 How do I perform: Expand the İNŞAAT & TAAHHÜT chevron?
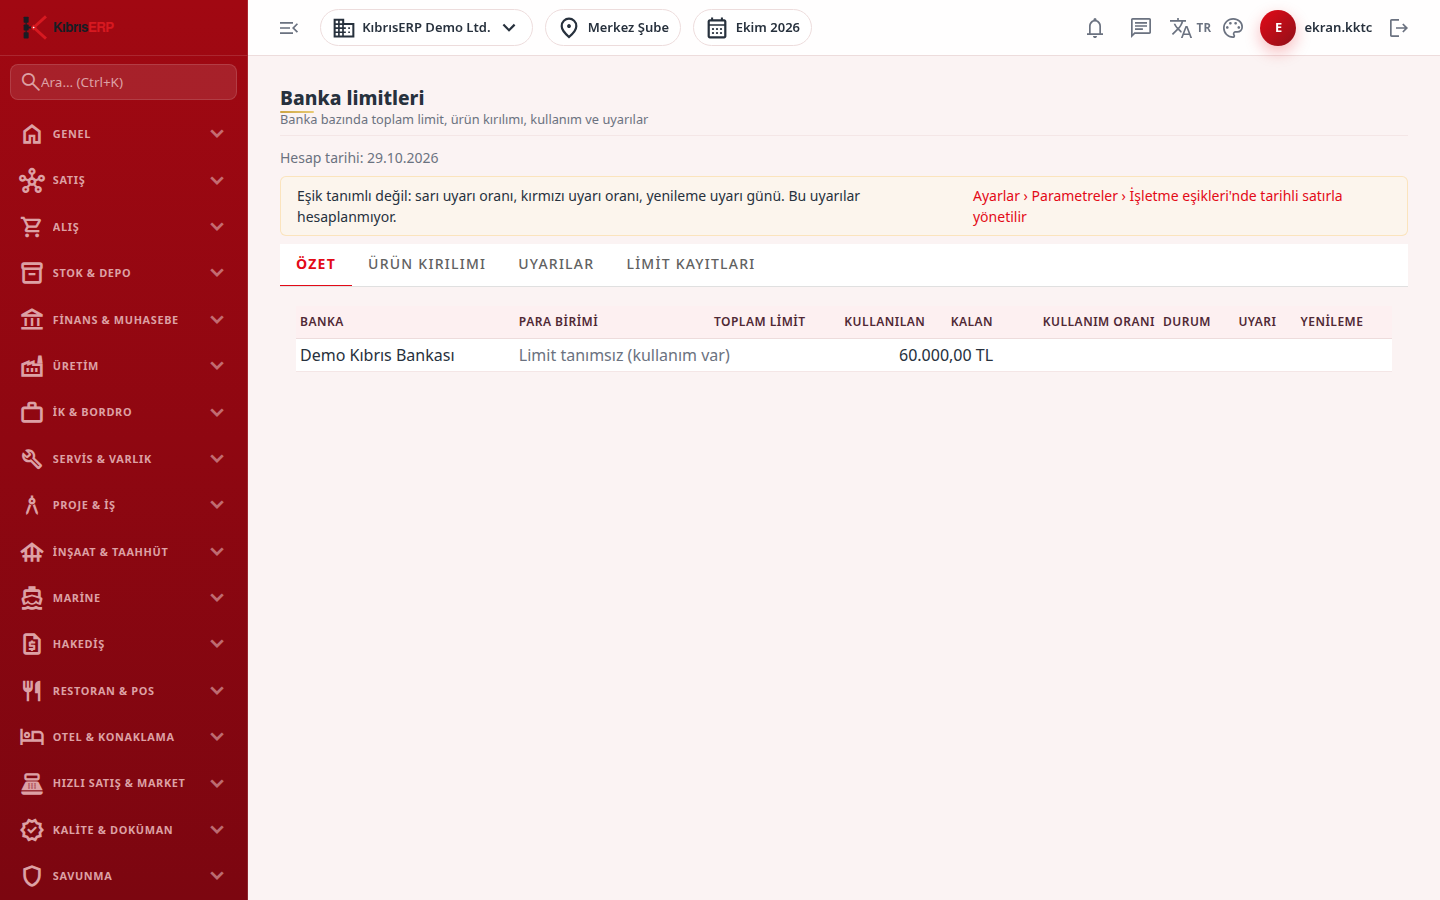[217, 552]
